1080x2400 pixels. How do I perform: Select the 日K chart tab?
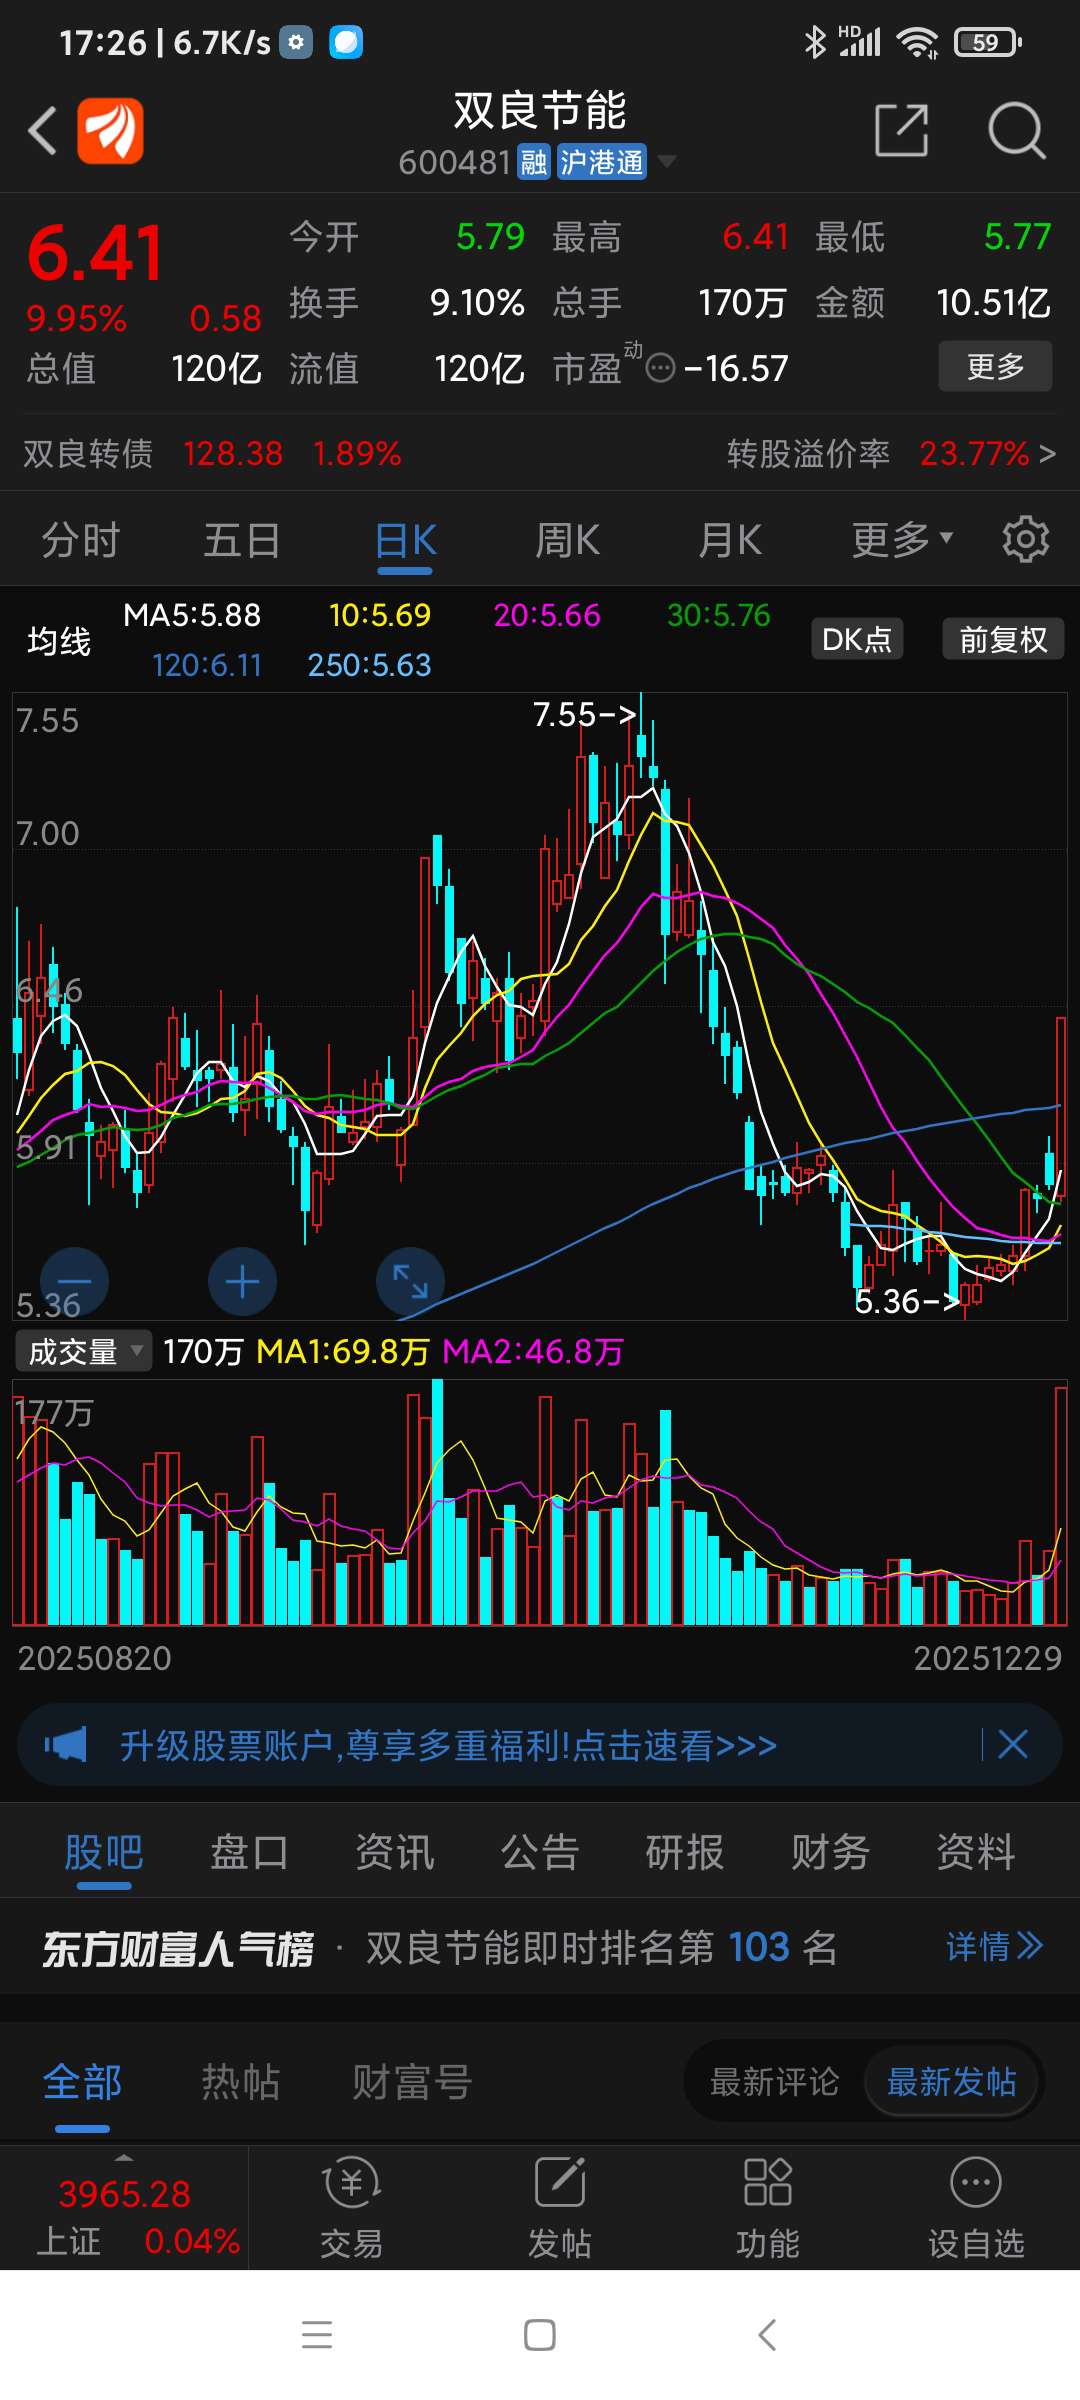[405, 540]
